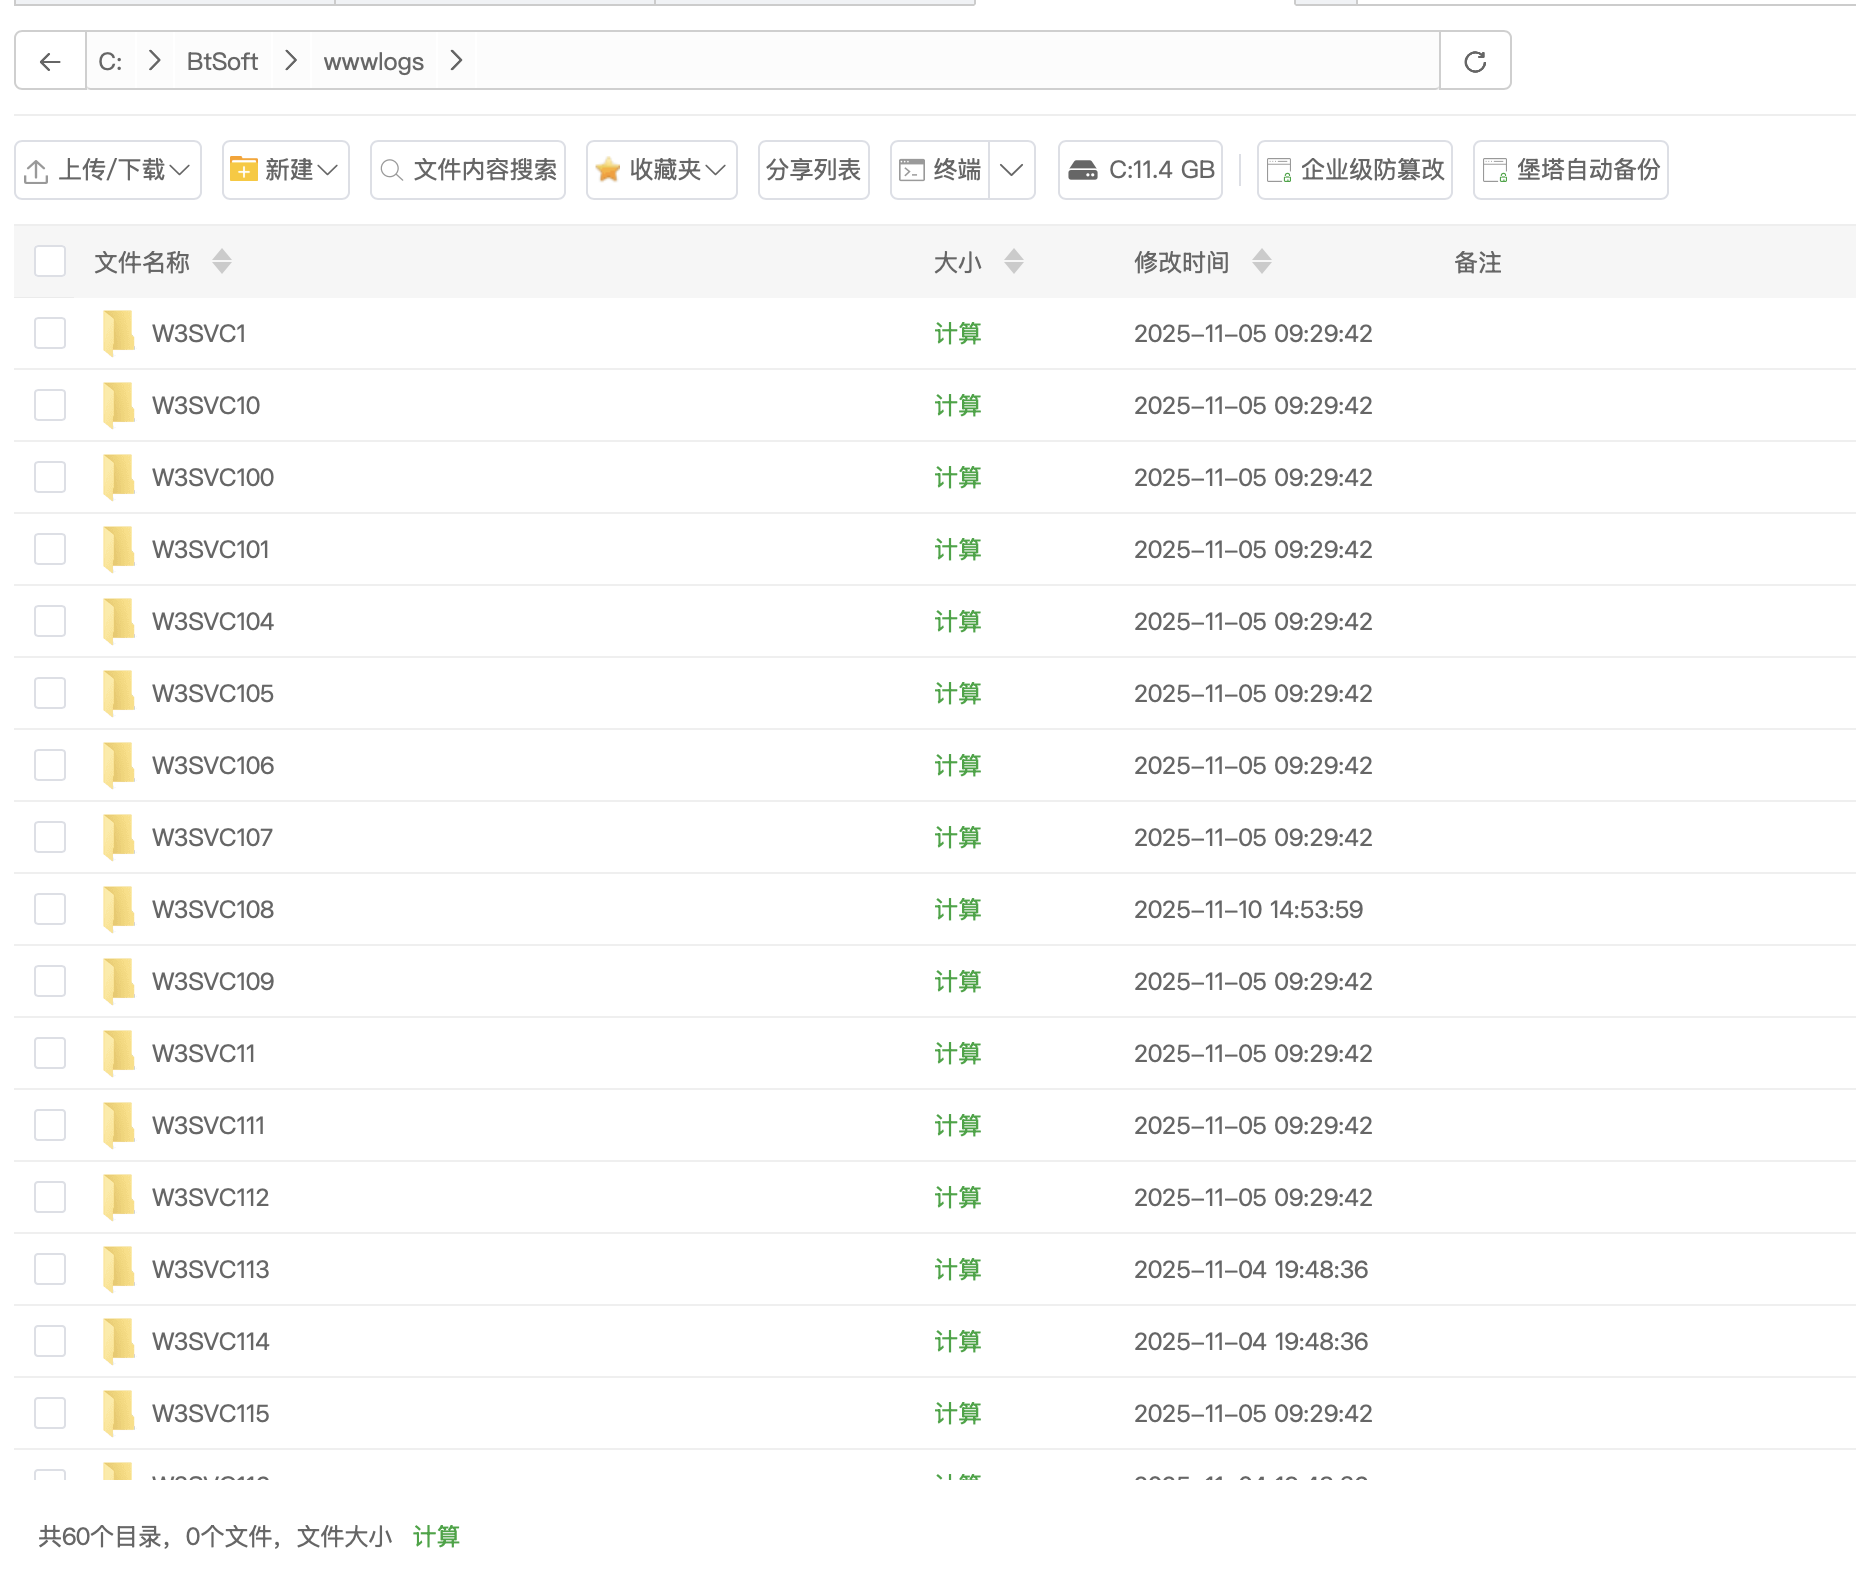Click 计算 link for W3SVC100 size
This screenshot has height=1578, width=1856.
pos(957,477)
